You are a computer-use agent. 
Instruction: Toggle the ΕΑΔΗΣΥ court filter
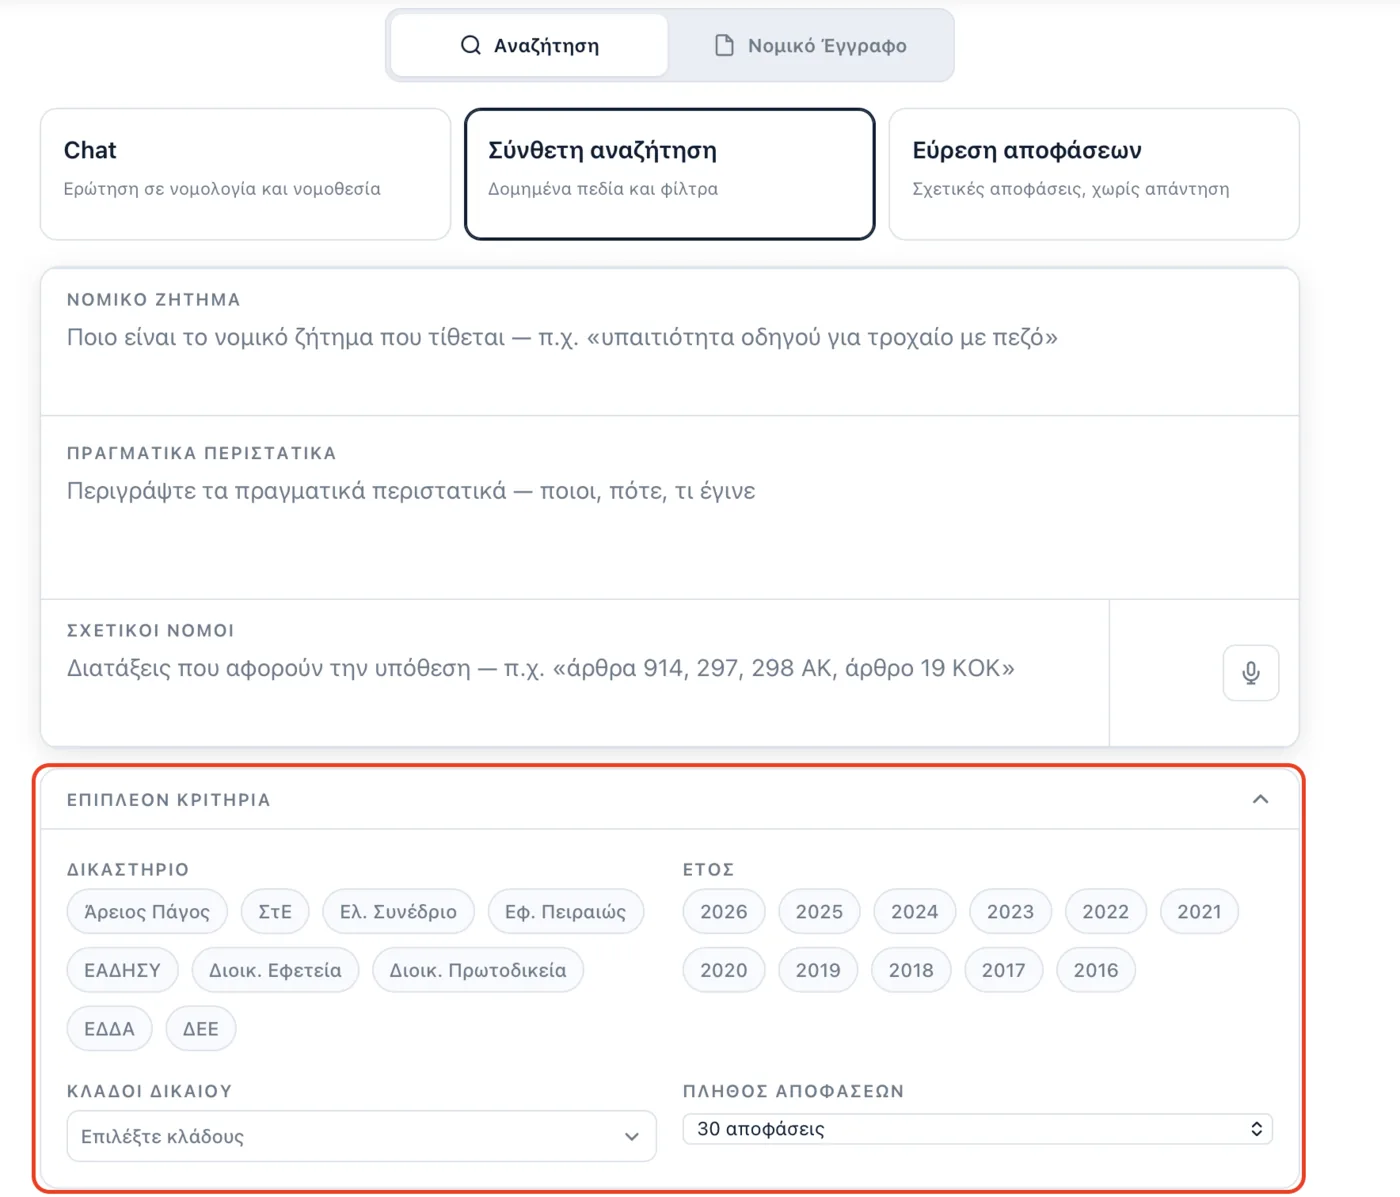[x=122, y=970]
